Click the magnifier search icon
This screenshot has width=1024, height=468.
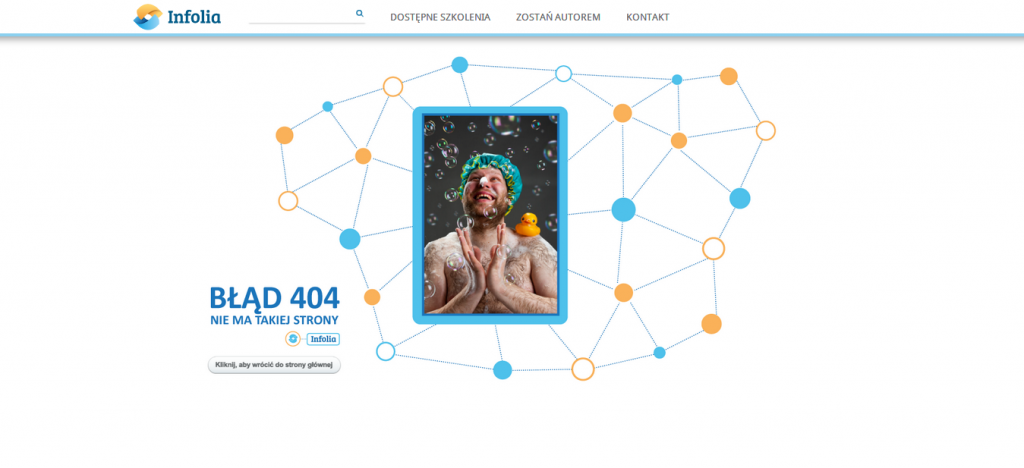[359, 13]
